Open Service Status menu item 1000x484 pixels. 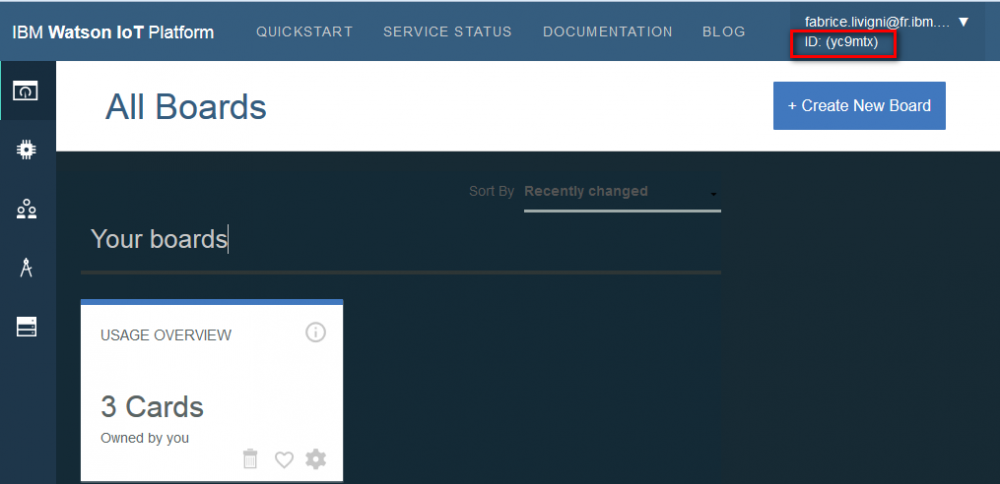[447, 32]
